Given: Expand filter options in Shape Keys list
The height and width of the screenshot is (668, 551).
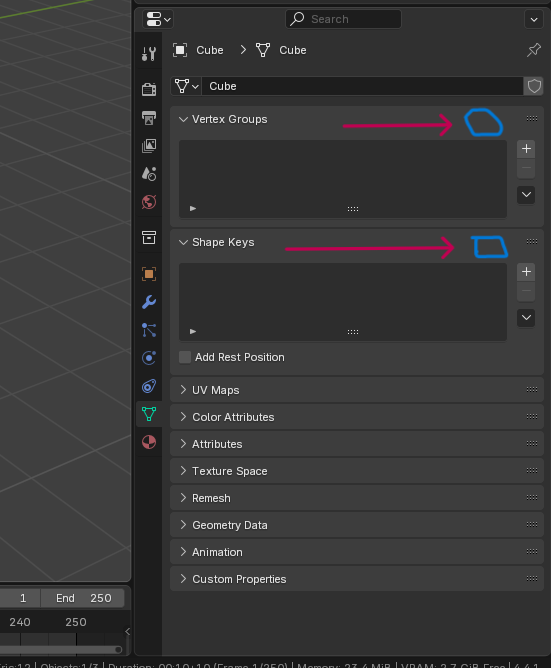Looking at the screenshot, I should 193,331.
